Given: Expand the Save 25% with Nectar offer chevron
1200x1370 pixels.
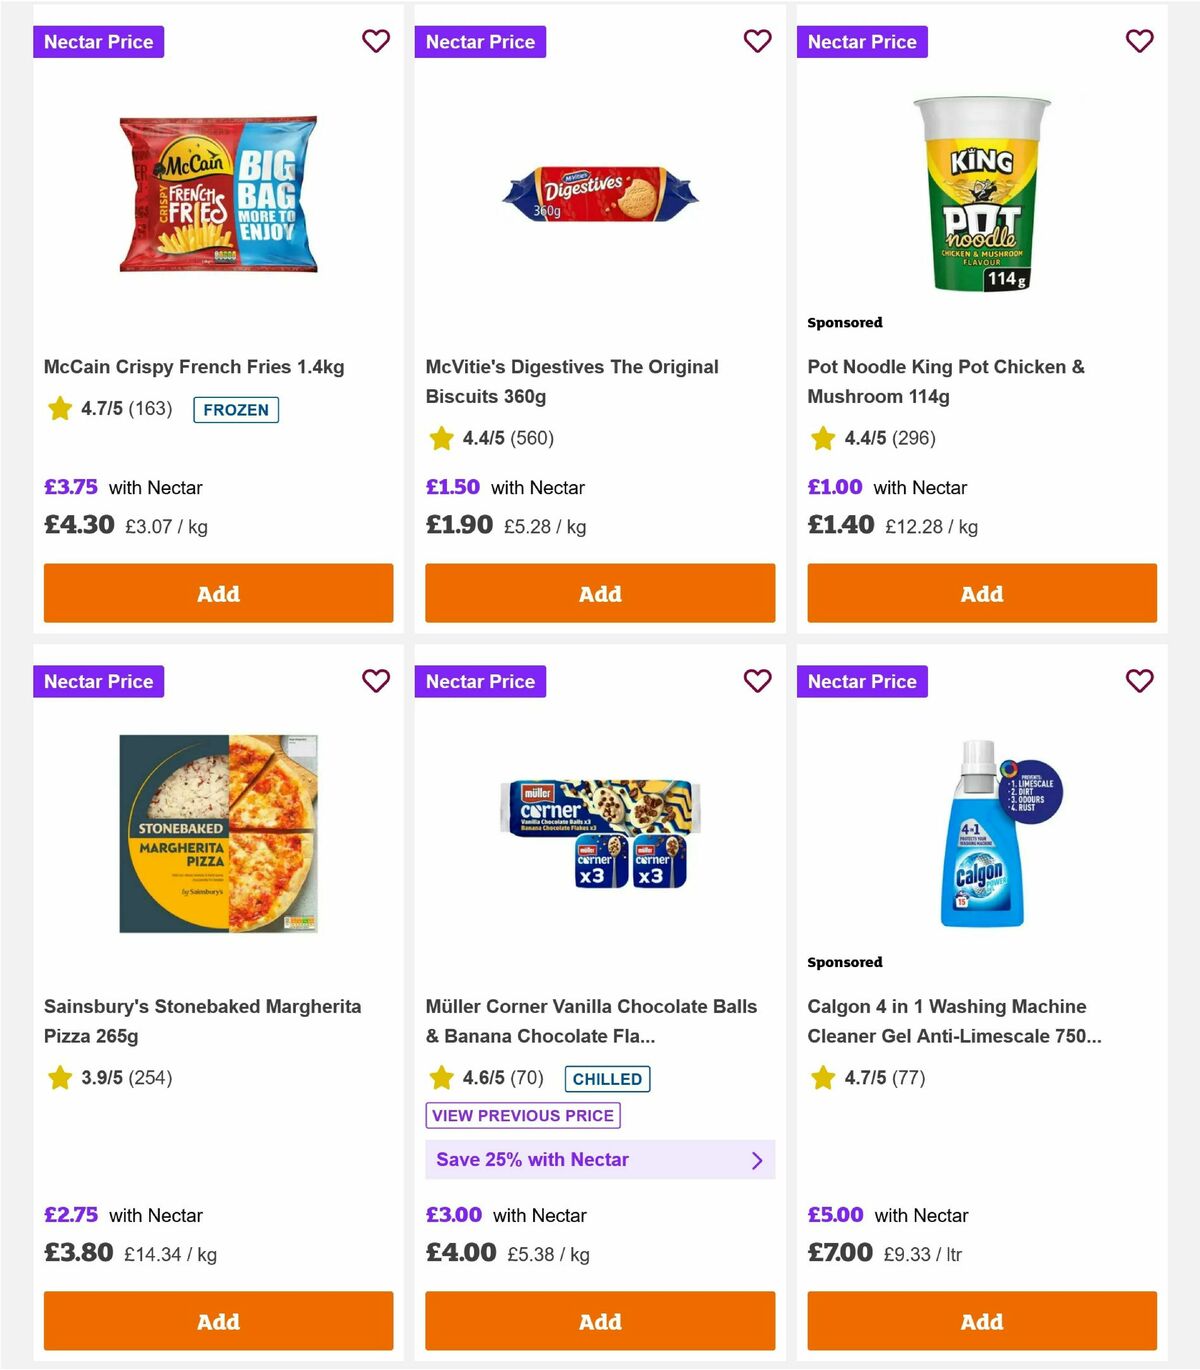Looking at the screenshot, I should pos(757,1159).
